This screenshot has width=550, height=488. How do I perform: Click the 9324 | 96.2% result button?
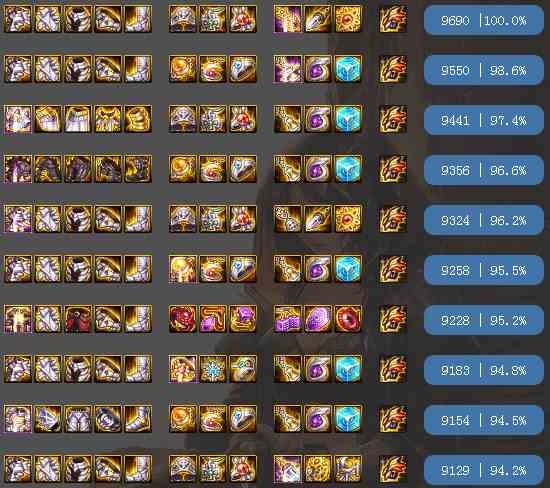pyautogui.click(x=484, y=220)
